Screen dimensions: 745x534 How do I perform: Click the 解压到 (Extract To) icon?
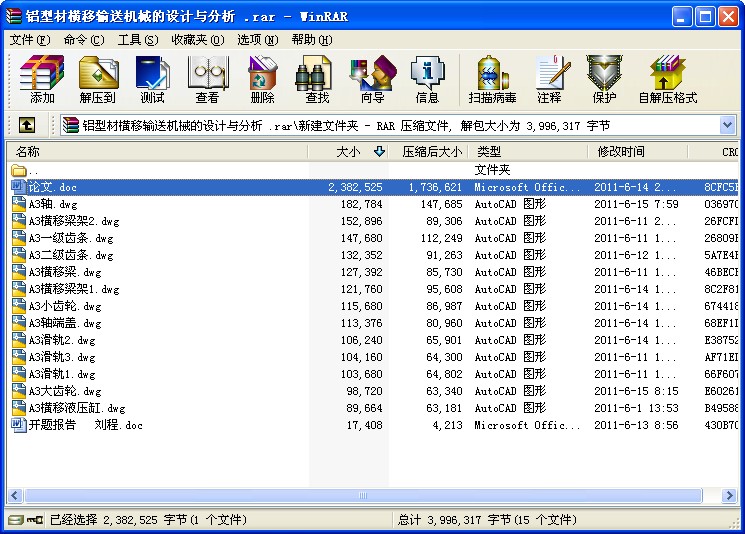[x=98, y=79]
